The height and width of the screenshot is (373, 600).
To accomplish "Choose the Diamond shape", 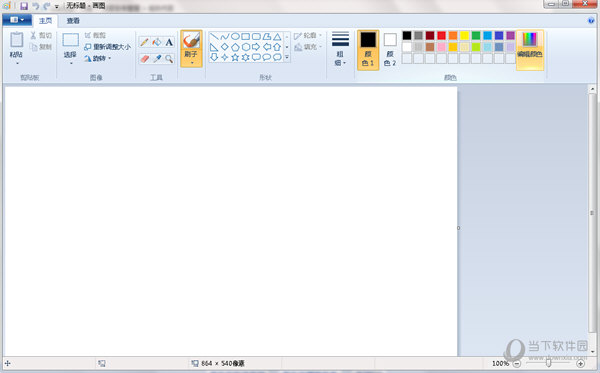I will point(225,47).
